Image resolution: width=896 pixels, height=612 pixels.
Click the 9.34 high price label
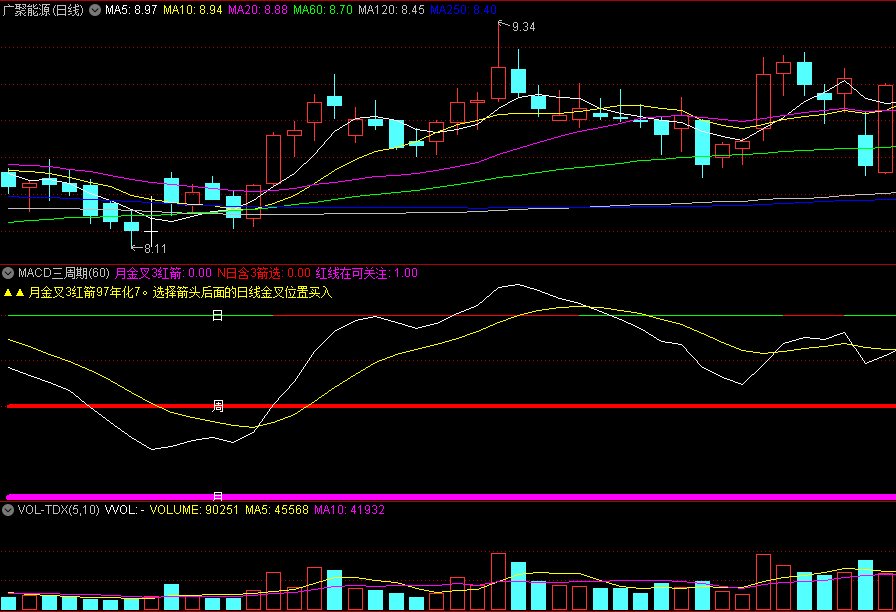(523, 27)
